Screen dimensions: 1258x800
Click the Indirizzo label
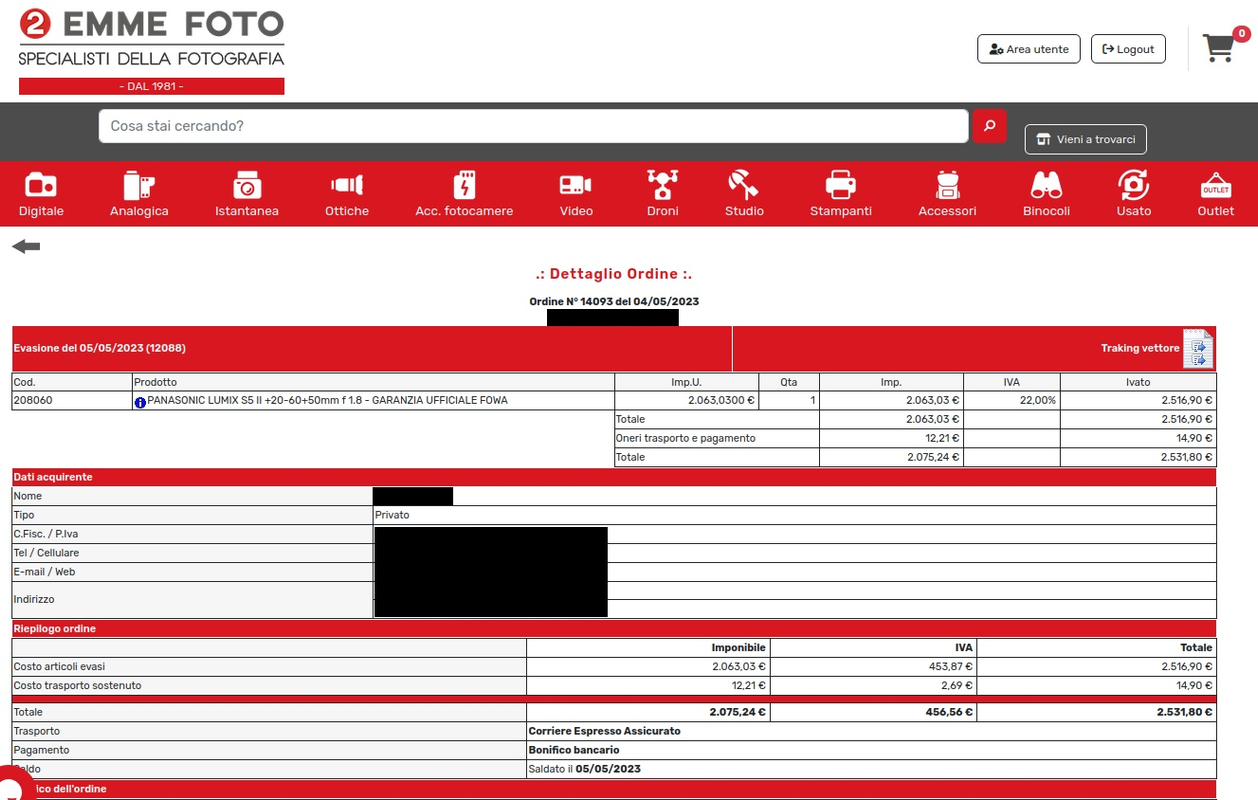pyautogui.click(x=34, y=599)
